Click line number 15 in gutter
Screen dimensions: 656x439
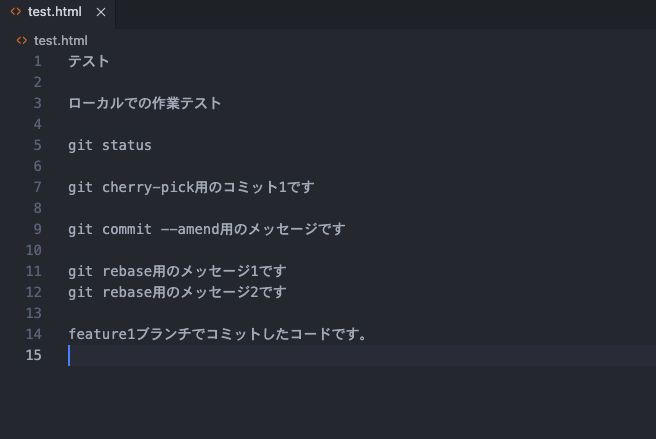click(x=34, y=355)
